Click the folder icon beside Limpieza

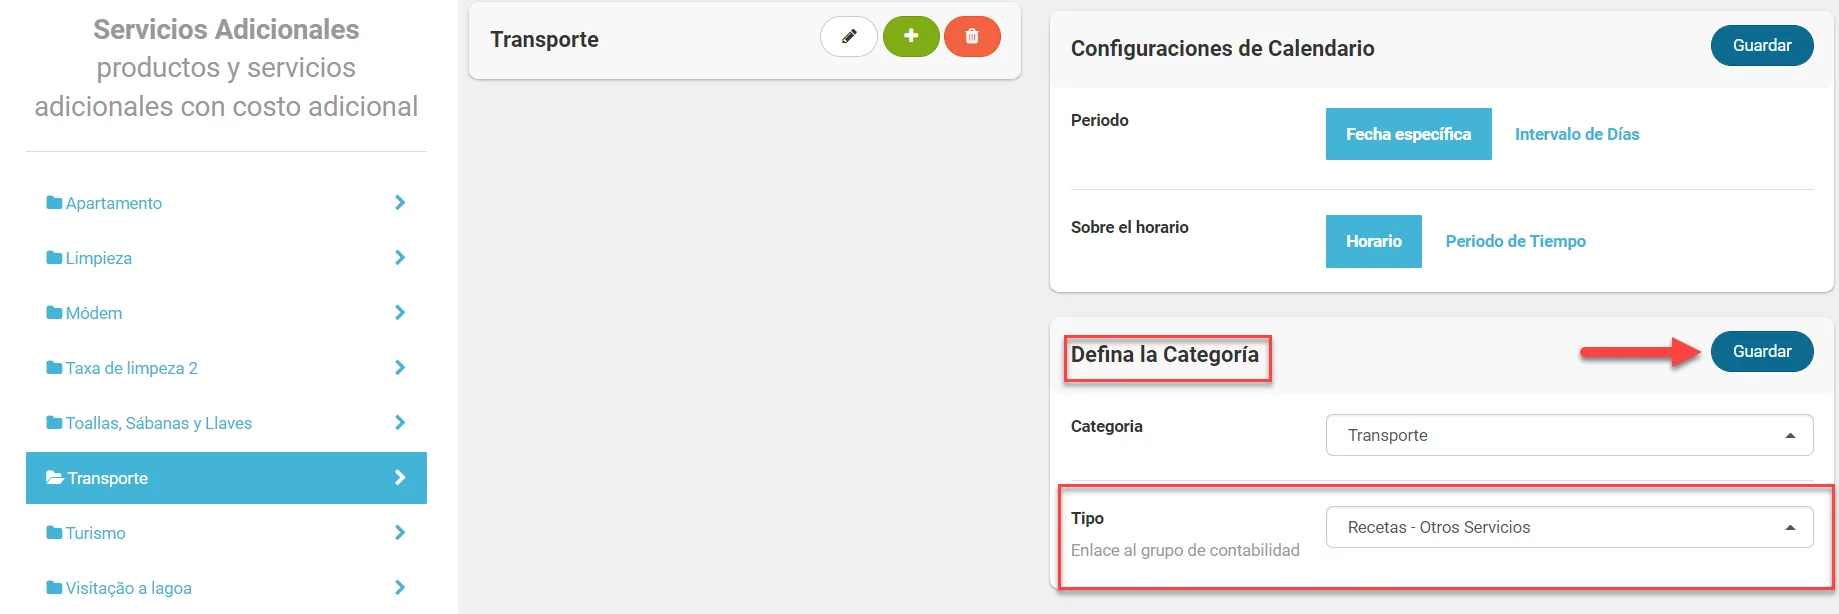54,258
